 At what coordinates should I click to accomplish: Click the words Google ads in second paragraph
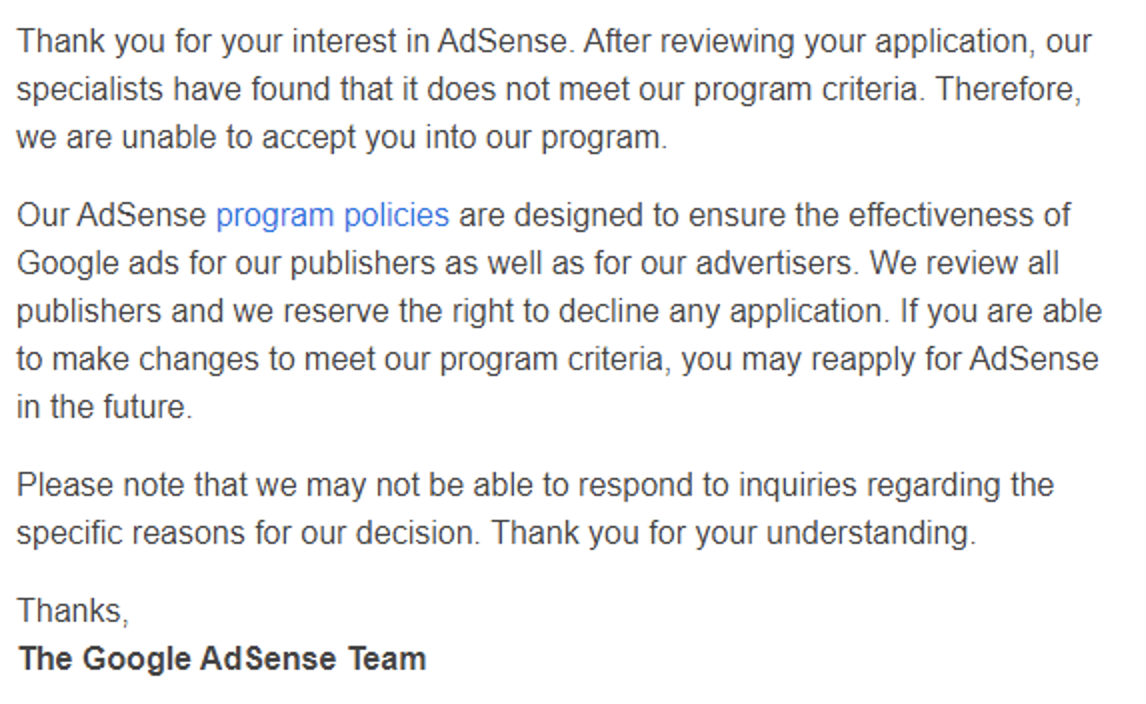[x=98, y=263]
